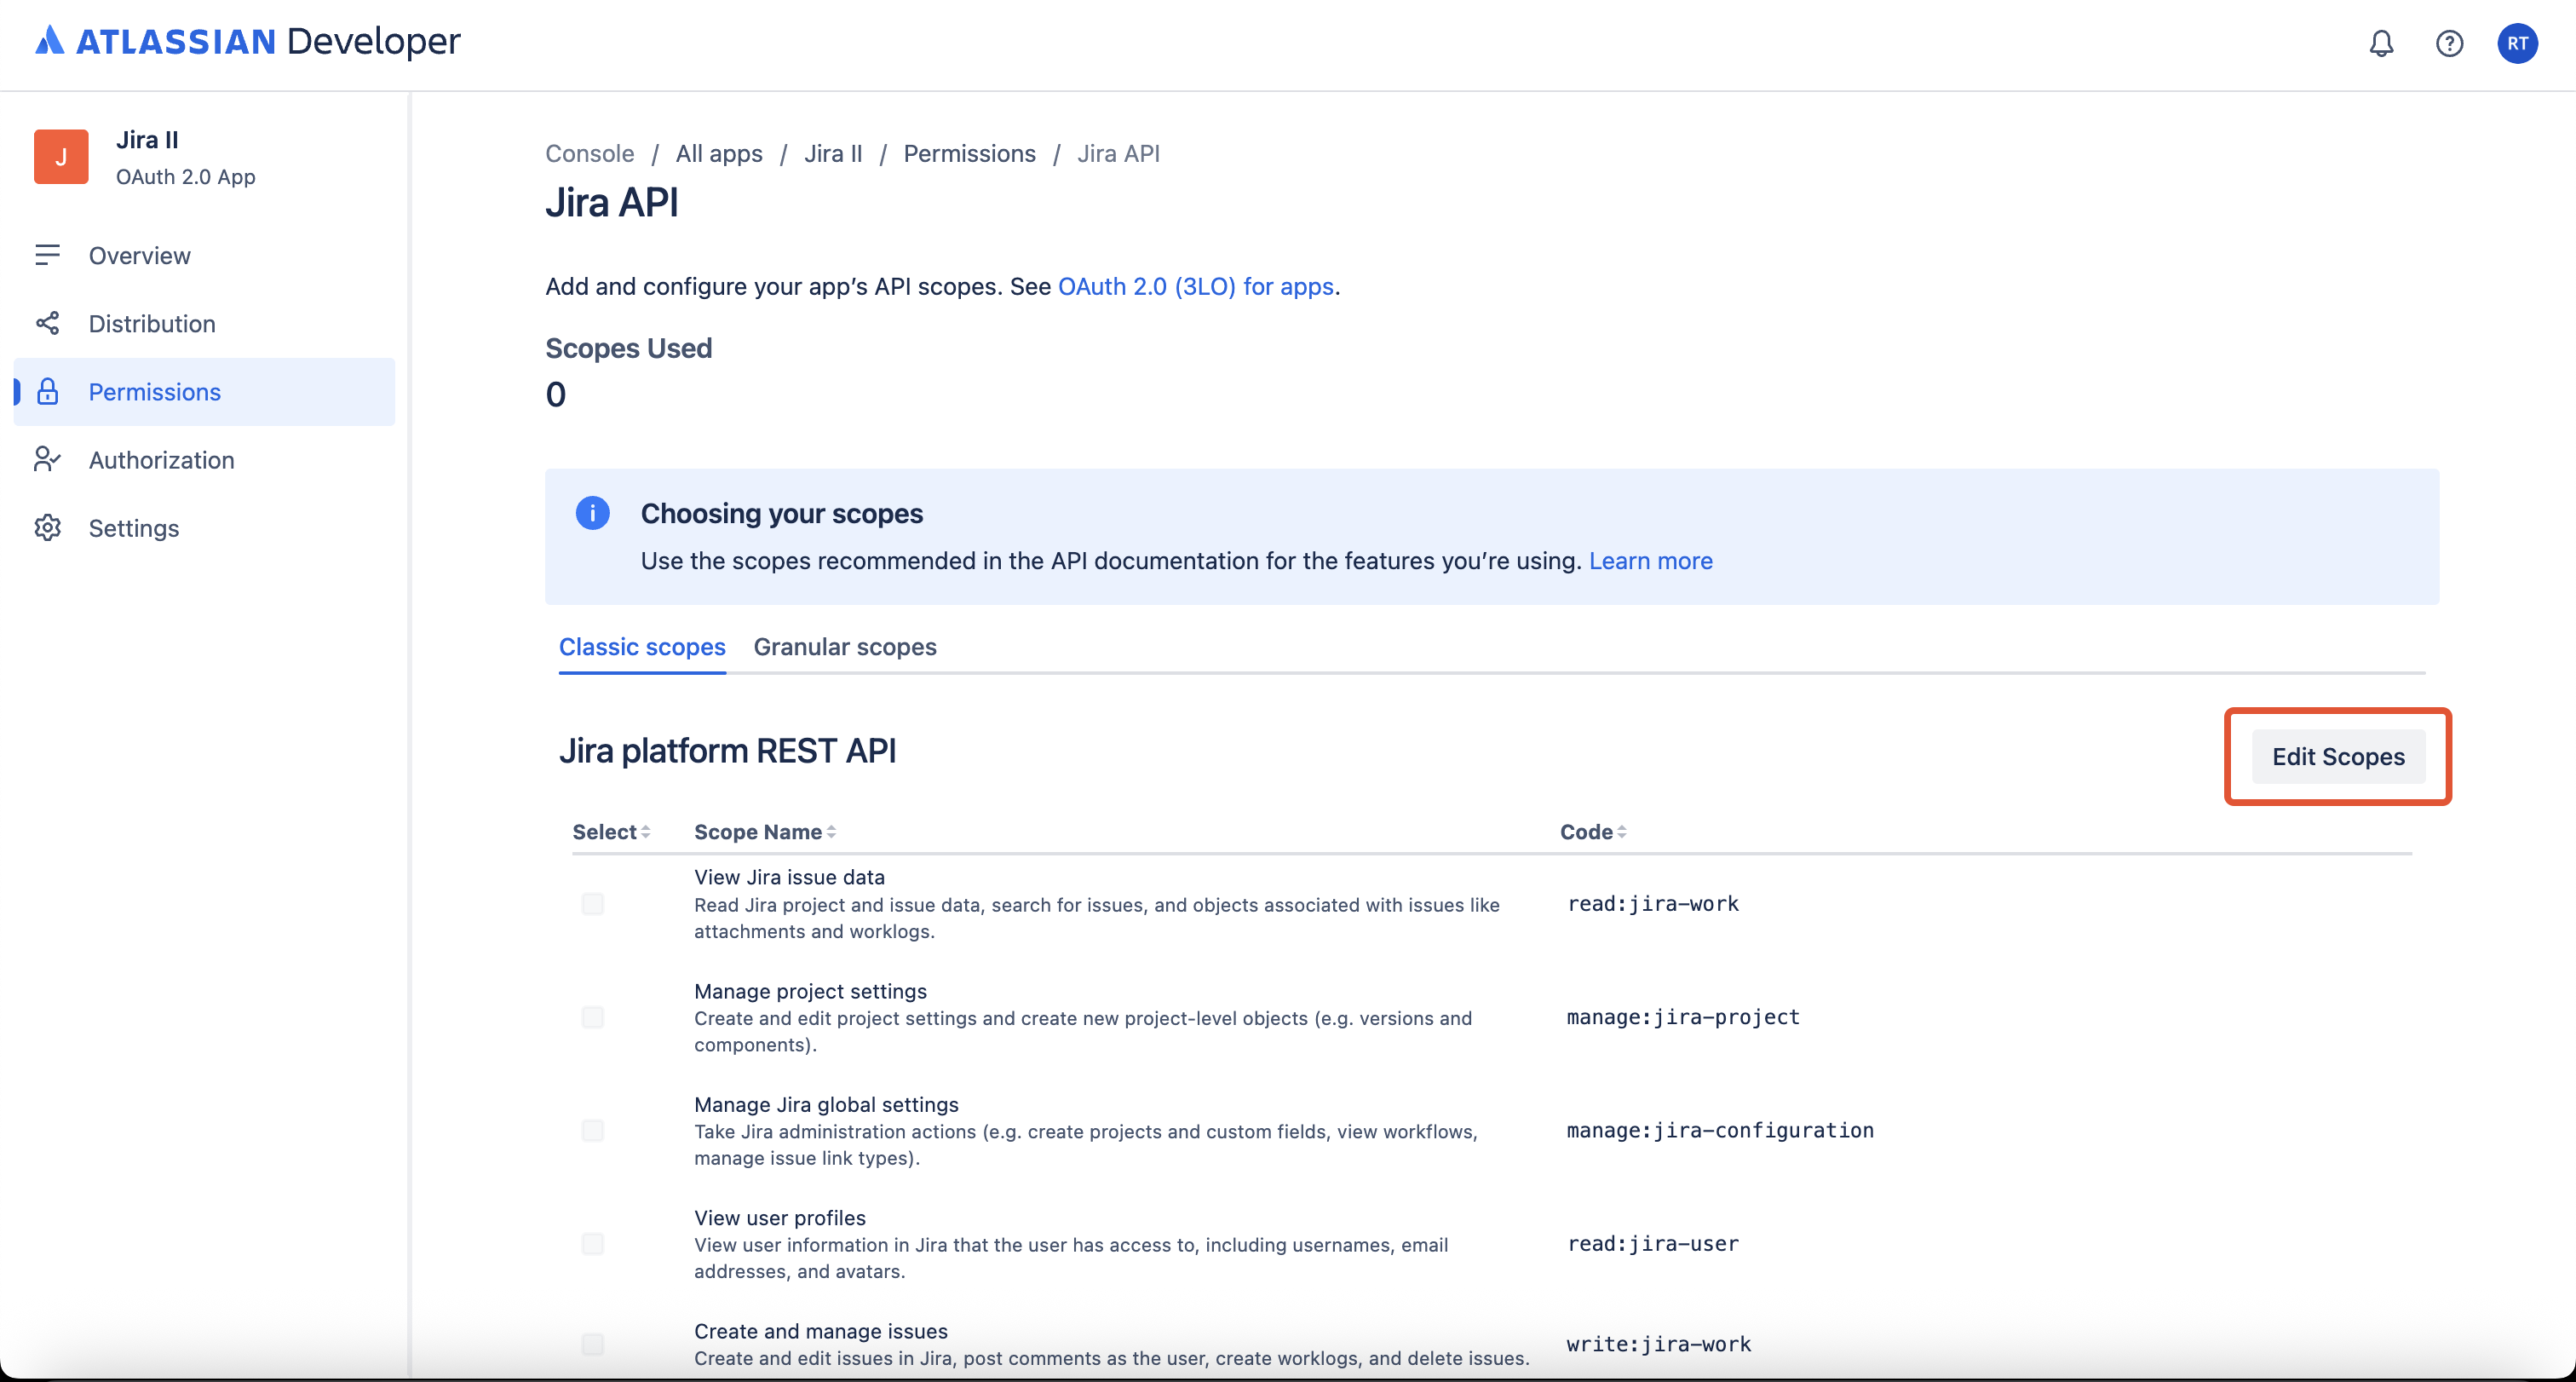Switch to the Granular scopes tab
The height and width of the screenshot is (1382, 2576).
click(845, 647)
